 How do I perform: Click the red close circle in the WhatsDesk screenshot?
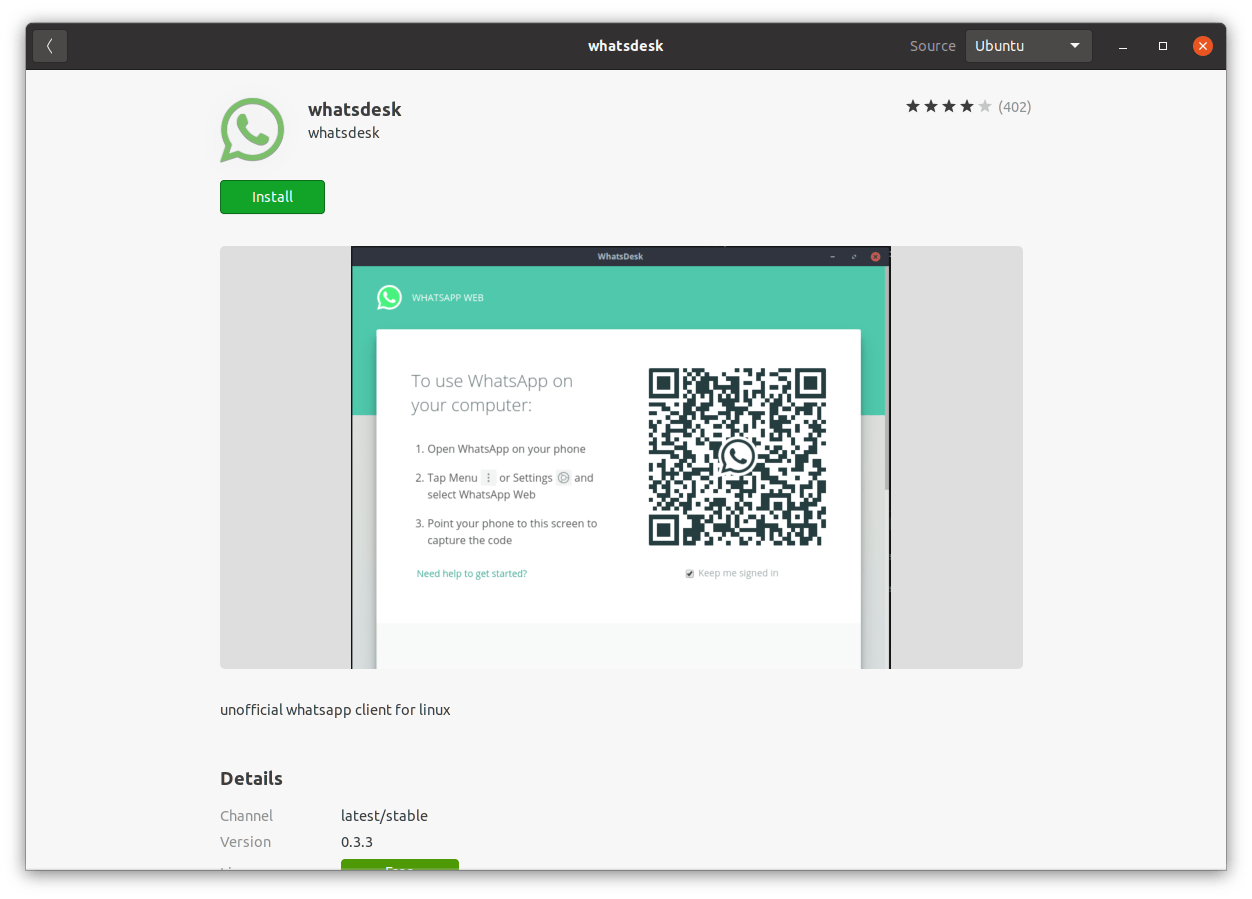(875, 256)
